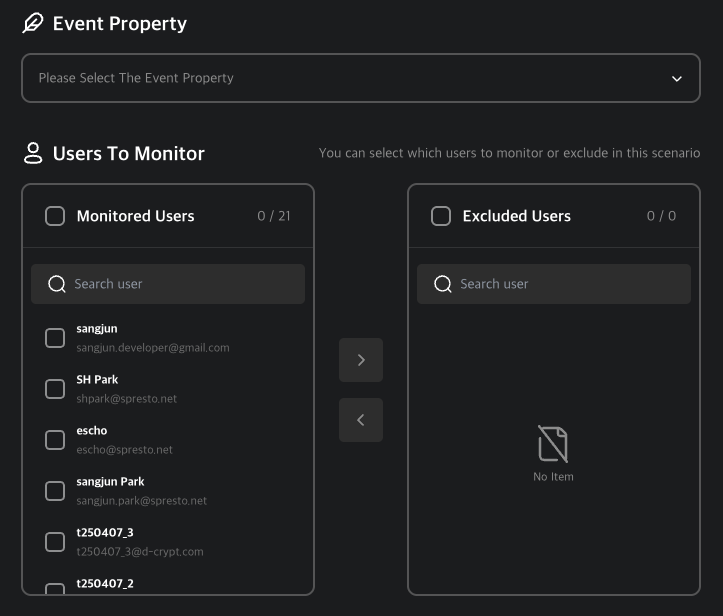Check the sangjun Park user checkbox

point(55,491)
